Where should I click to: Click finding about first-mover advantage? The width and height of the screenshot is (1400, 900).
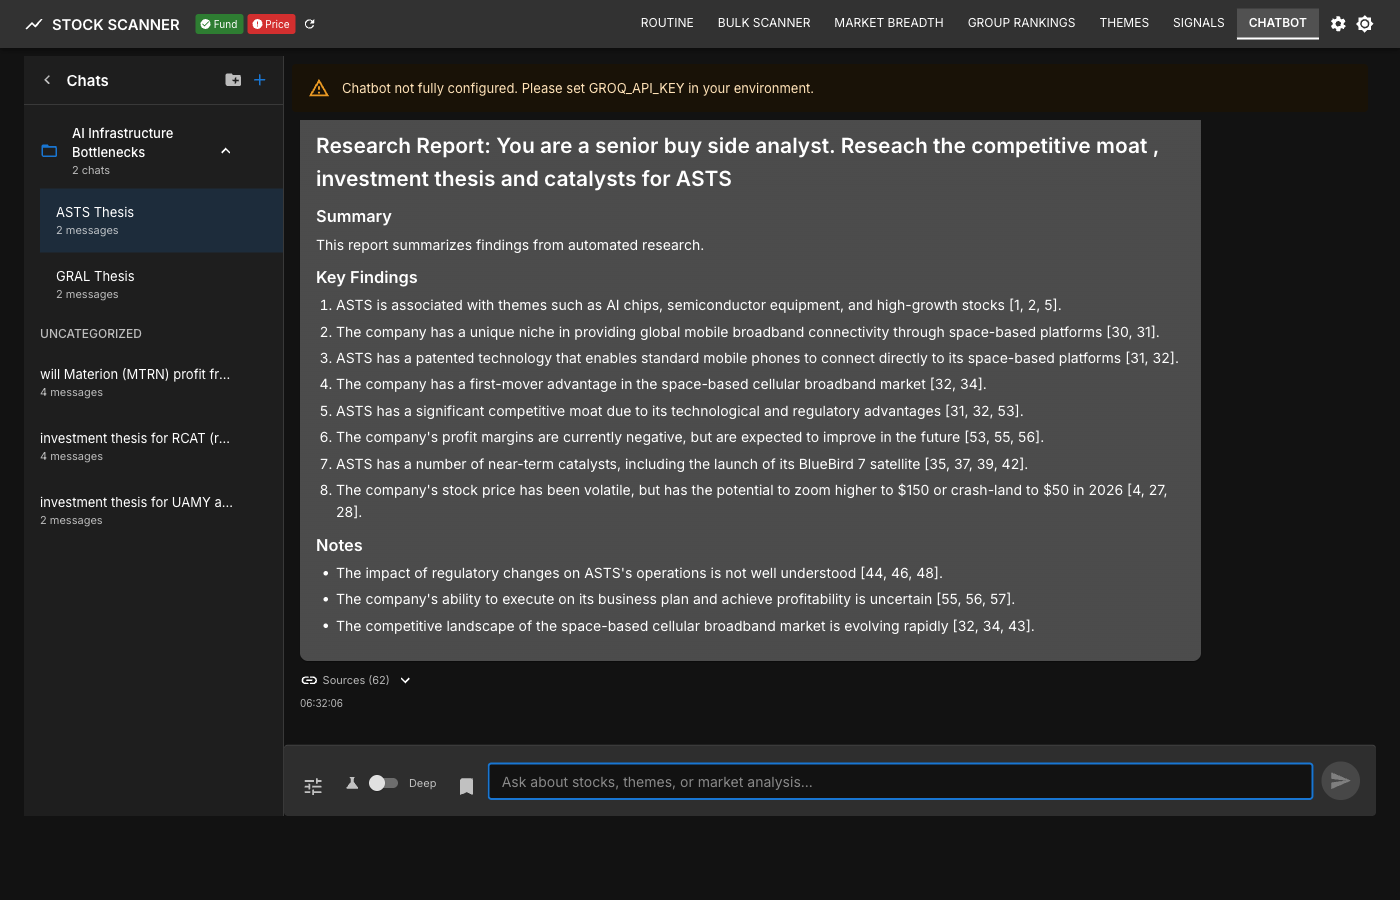[661, 384]
